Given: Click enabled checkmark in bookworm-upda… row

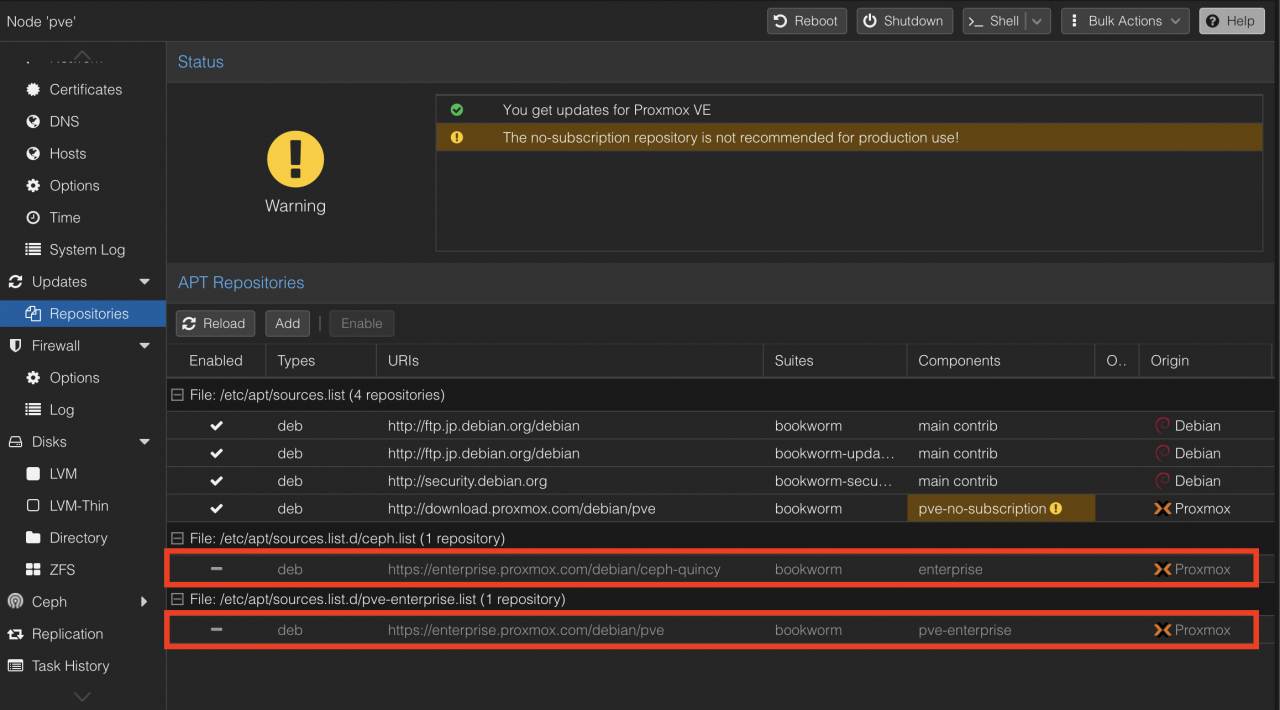Looking at the screenshot, I should (x=216, y=453).
